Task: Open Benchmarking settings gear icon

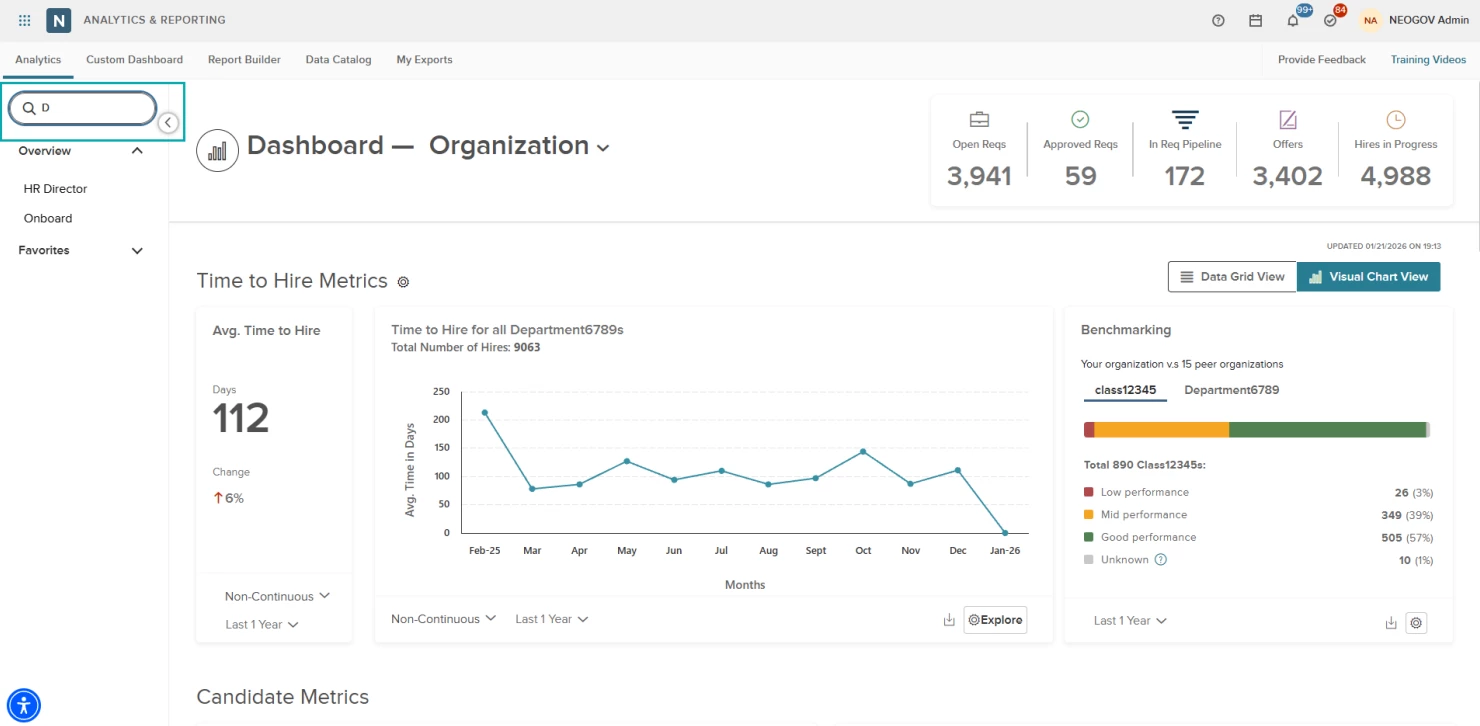Action: [1416, 623]
